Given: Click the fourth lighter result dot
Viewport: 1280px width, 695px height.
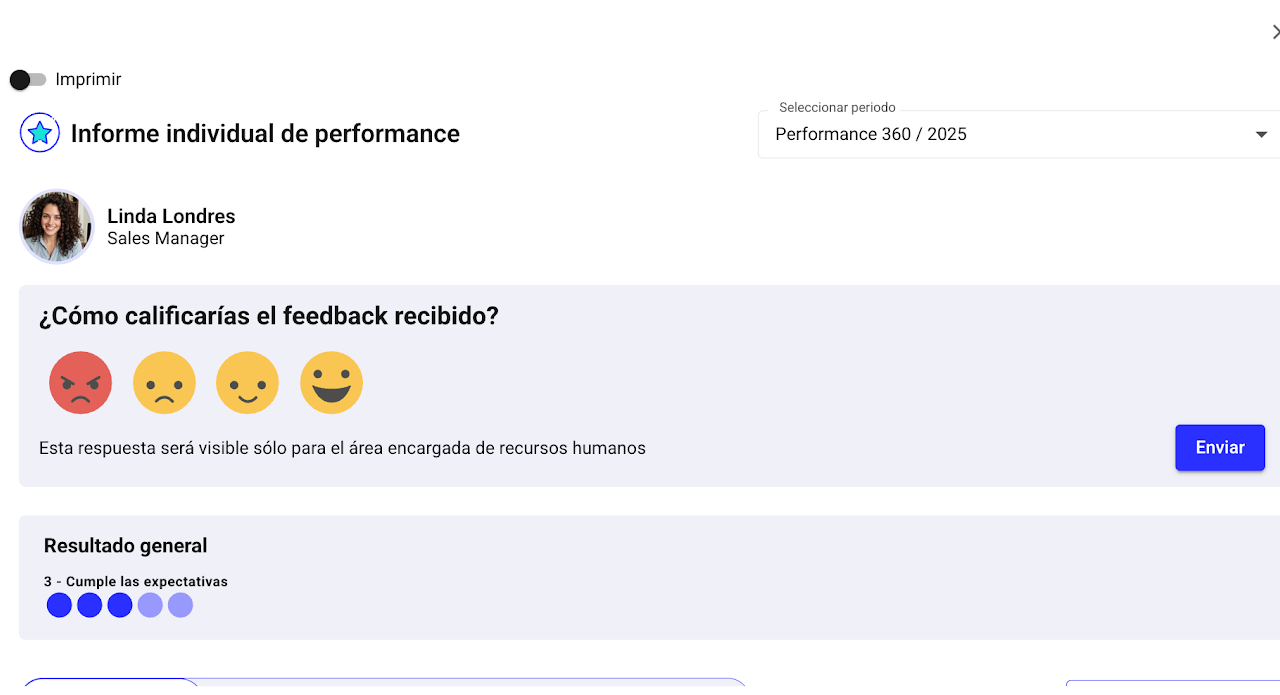Looking at the screenshot, I should tap(150, 605).
